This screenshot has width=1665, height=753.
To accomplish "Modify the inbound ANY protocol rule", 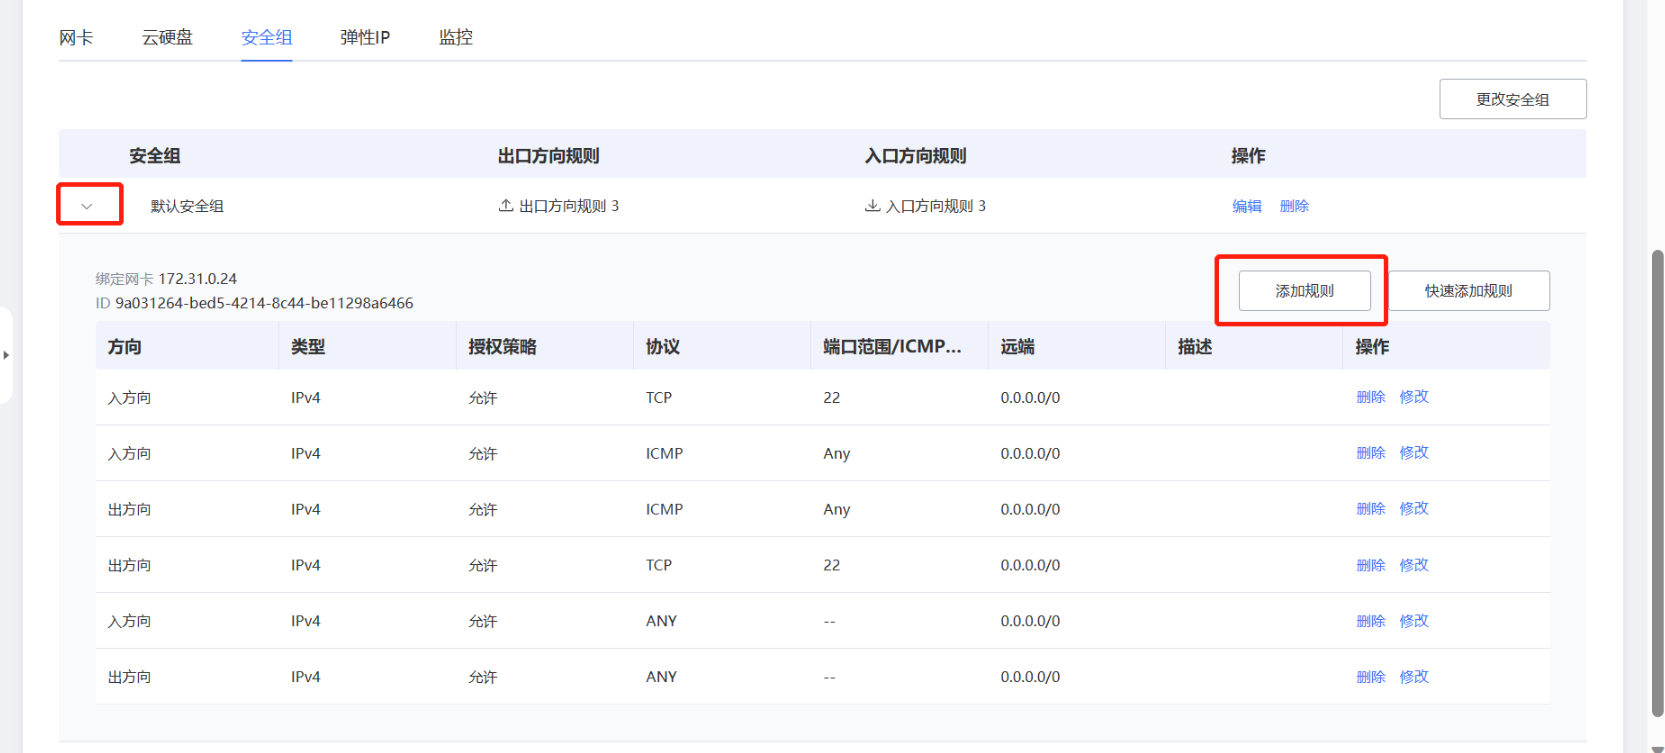I will click(1414, 621).
